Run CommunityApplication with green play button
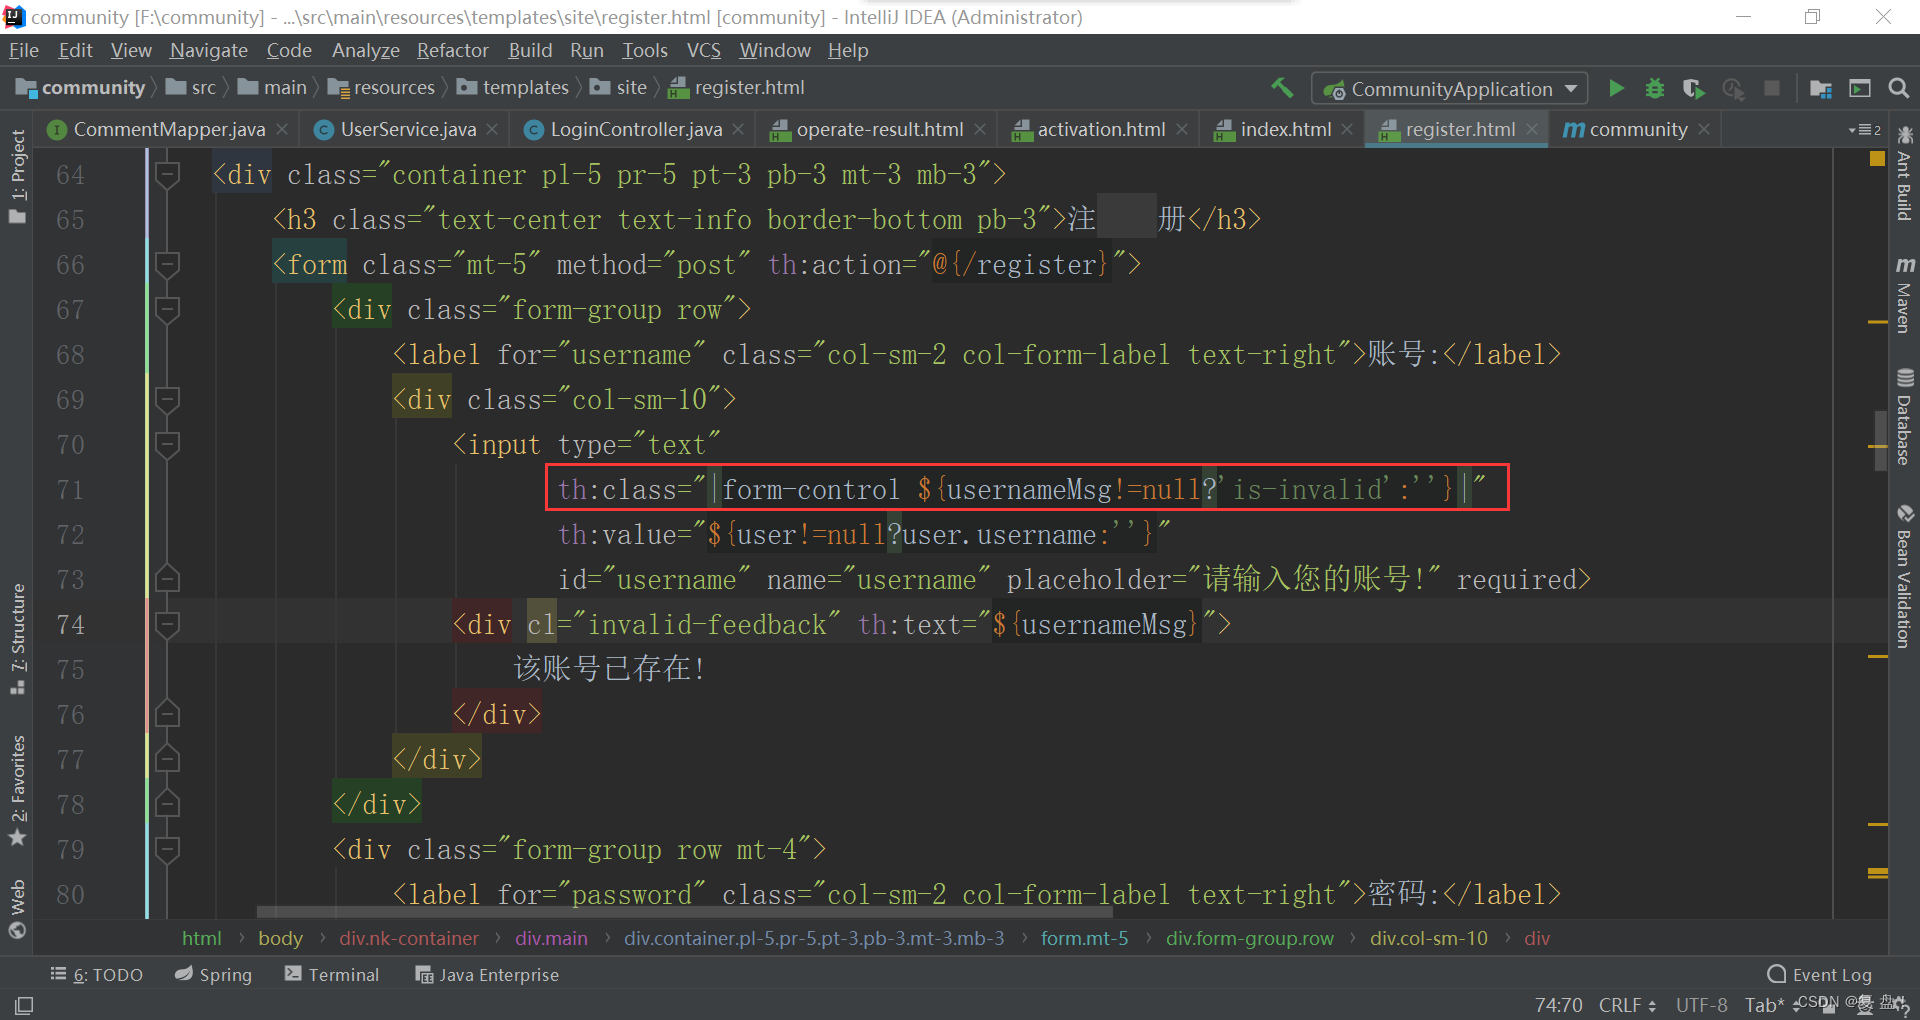Image resolution: width=1920 pixels, height=1020 pixels. click(1616, 88)
